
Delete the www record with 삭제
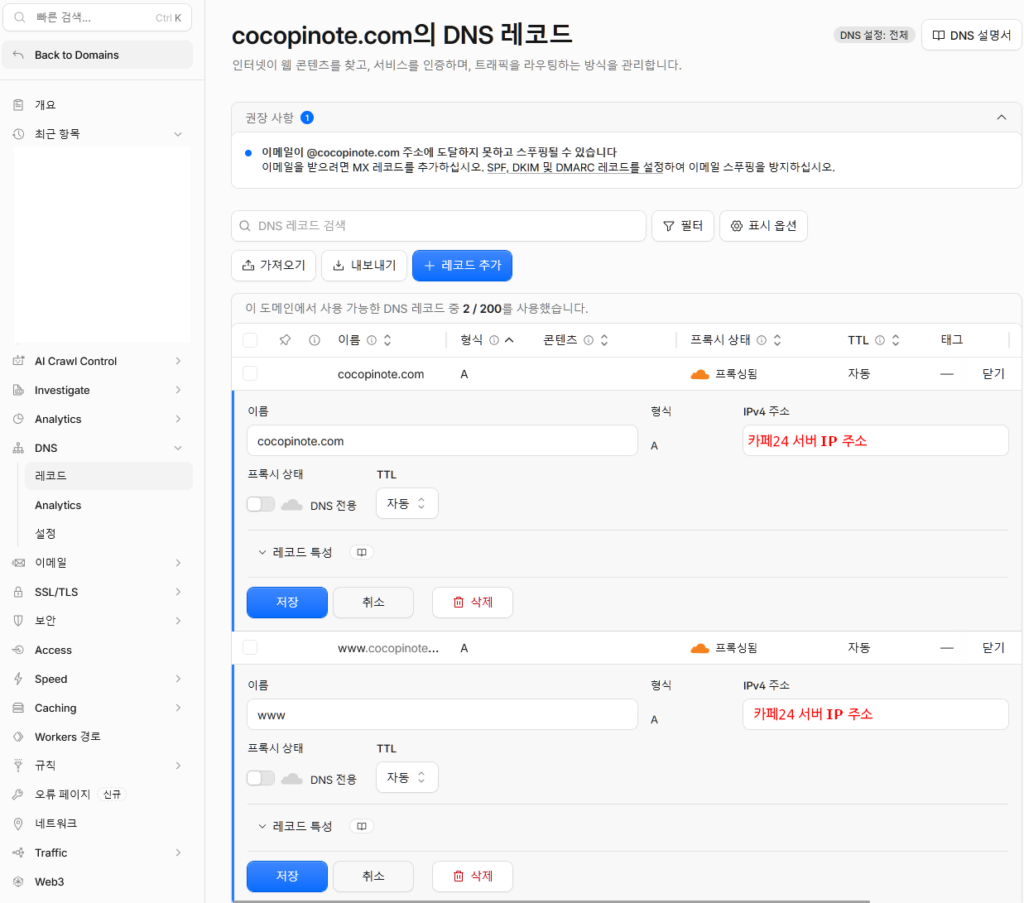pyautogui.click(x=472, y=876)
